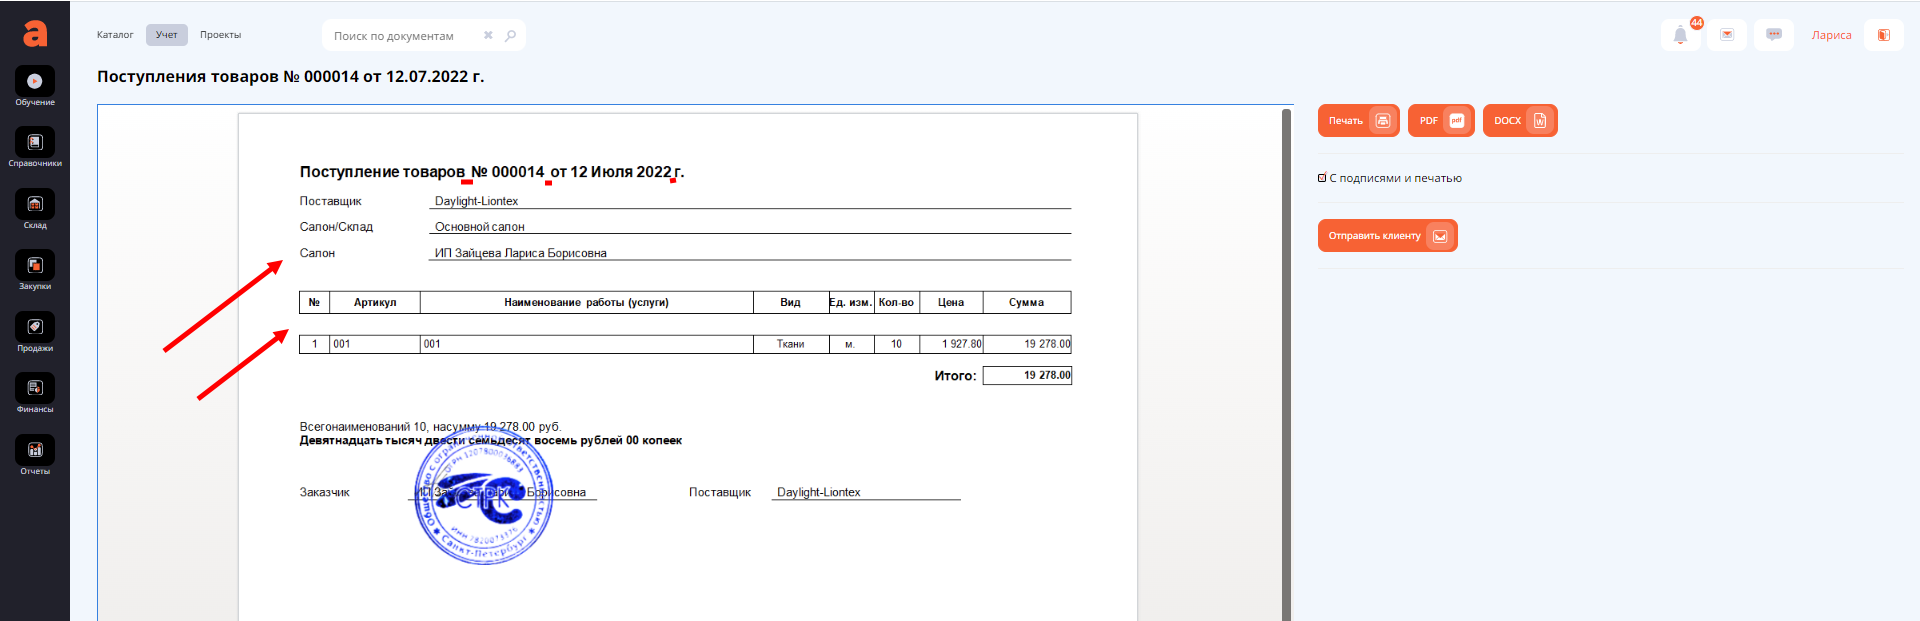The width and height of the screenshot is (1920, 621).
Task: Open the Справочники sidebar icon
Action: (x=35, y=143)
